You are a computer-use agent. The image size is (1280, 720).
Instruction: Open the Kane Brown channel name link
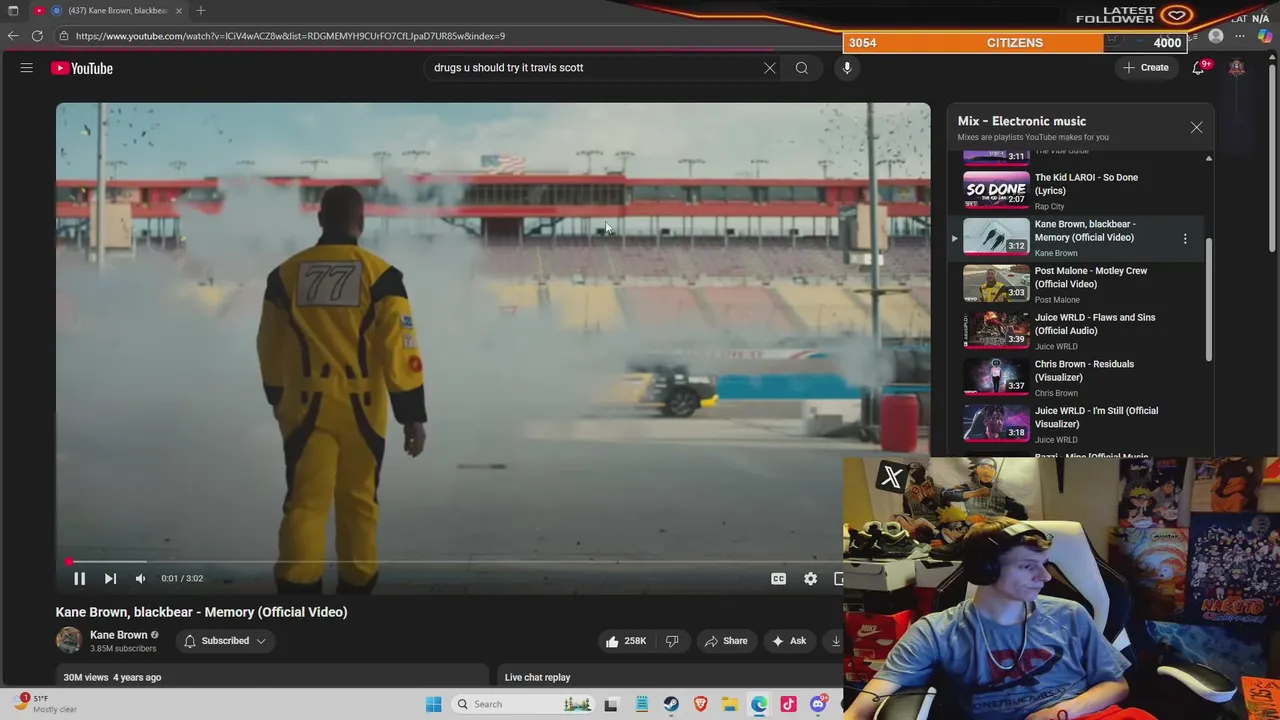118,635
